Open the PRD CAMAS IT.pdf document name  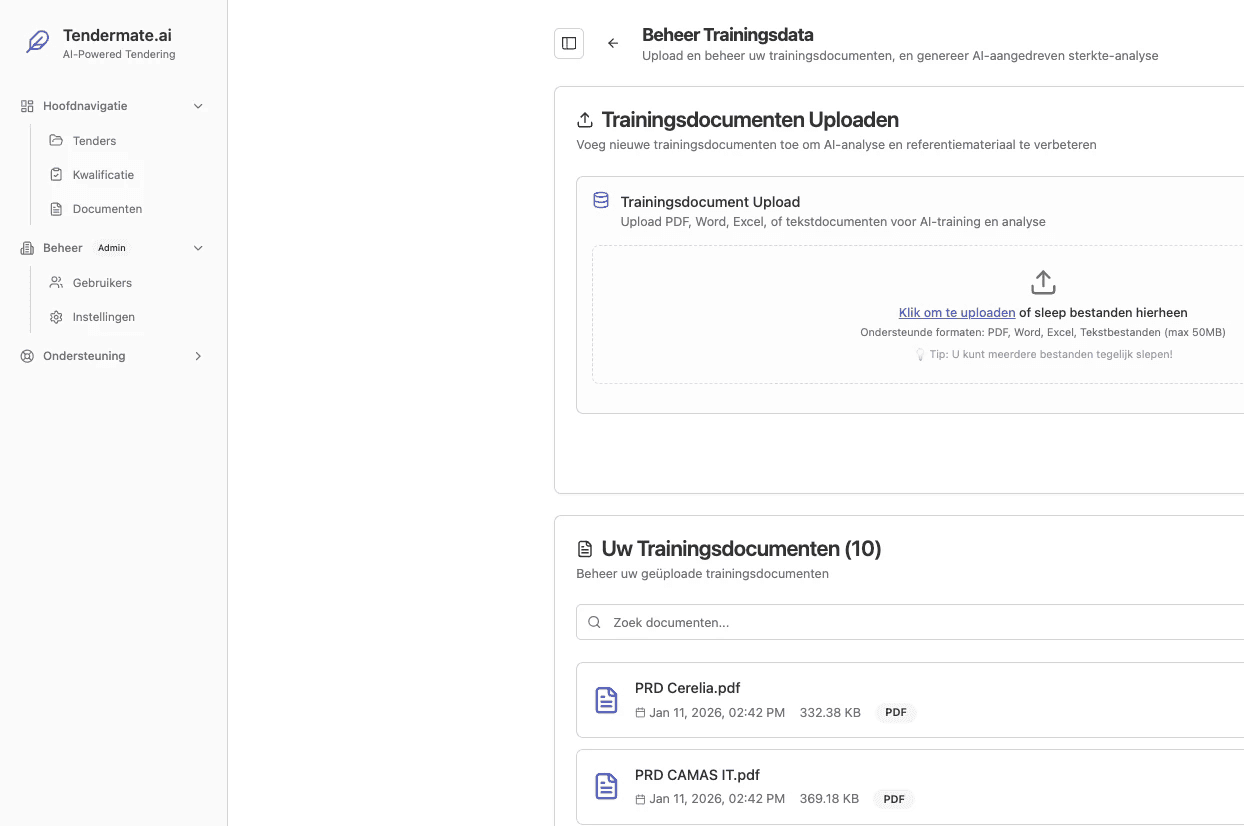(697, 775)
